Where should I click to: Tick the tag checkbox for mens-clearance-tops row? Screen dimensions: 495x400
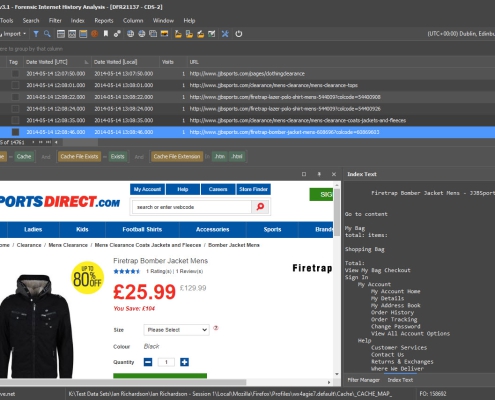[15, 85]
